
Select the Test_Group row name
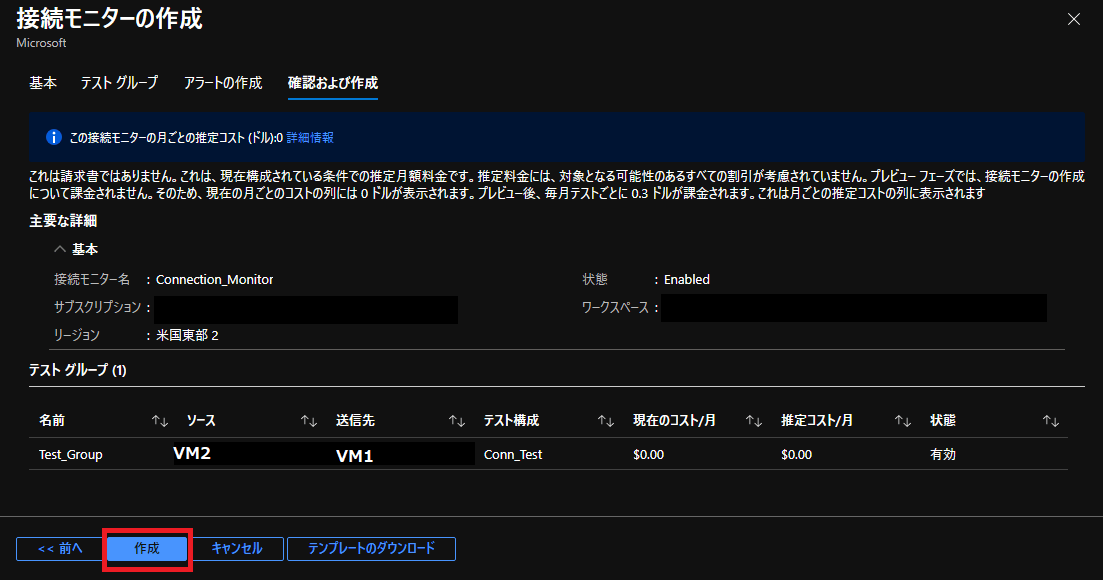point(70,455)
